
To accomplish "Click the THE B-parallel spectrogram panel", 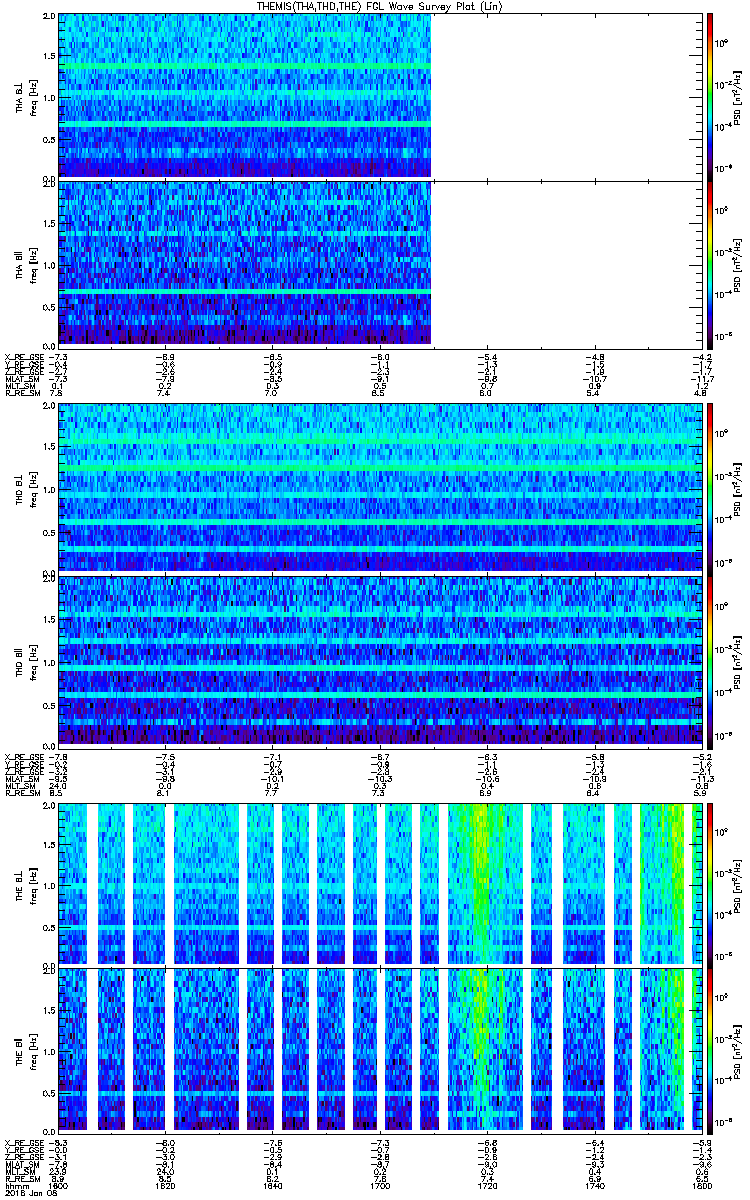I will click(x=378, y=1048).
